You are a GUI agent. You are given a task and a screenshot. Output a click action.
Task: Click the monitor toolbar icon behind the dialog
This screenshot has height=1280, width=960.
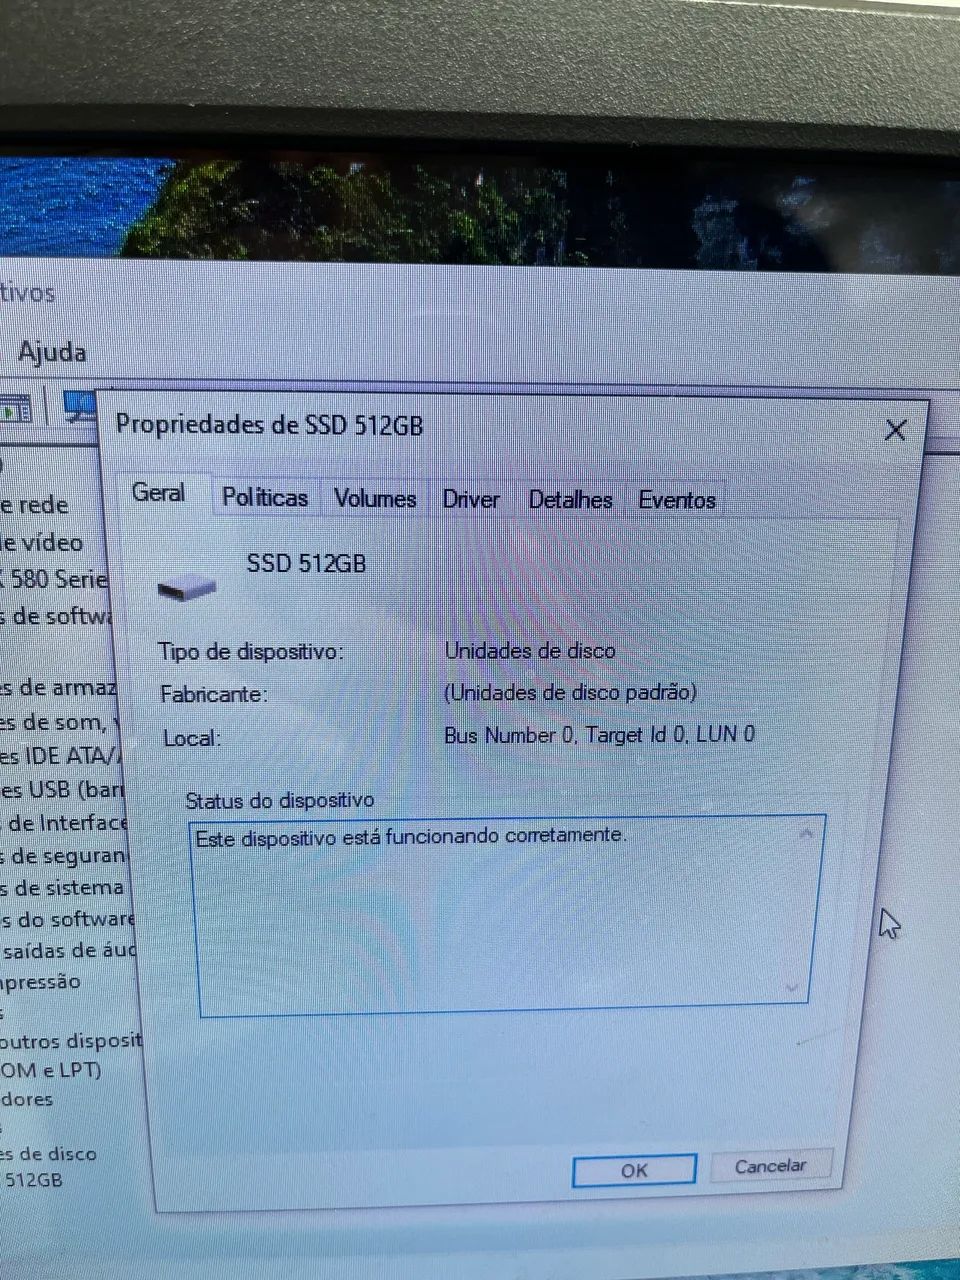[x=78, y=405]
